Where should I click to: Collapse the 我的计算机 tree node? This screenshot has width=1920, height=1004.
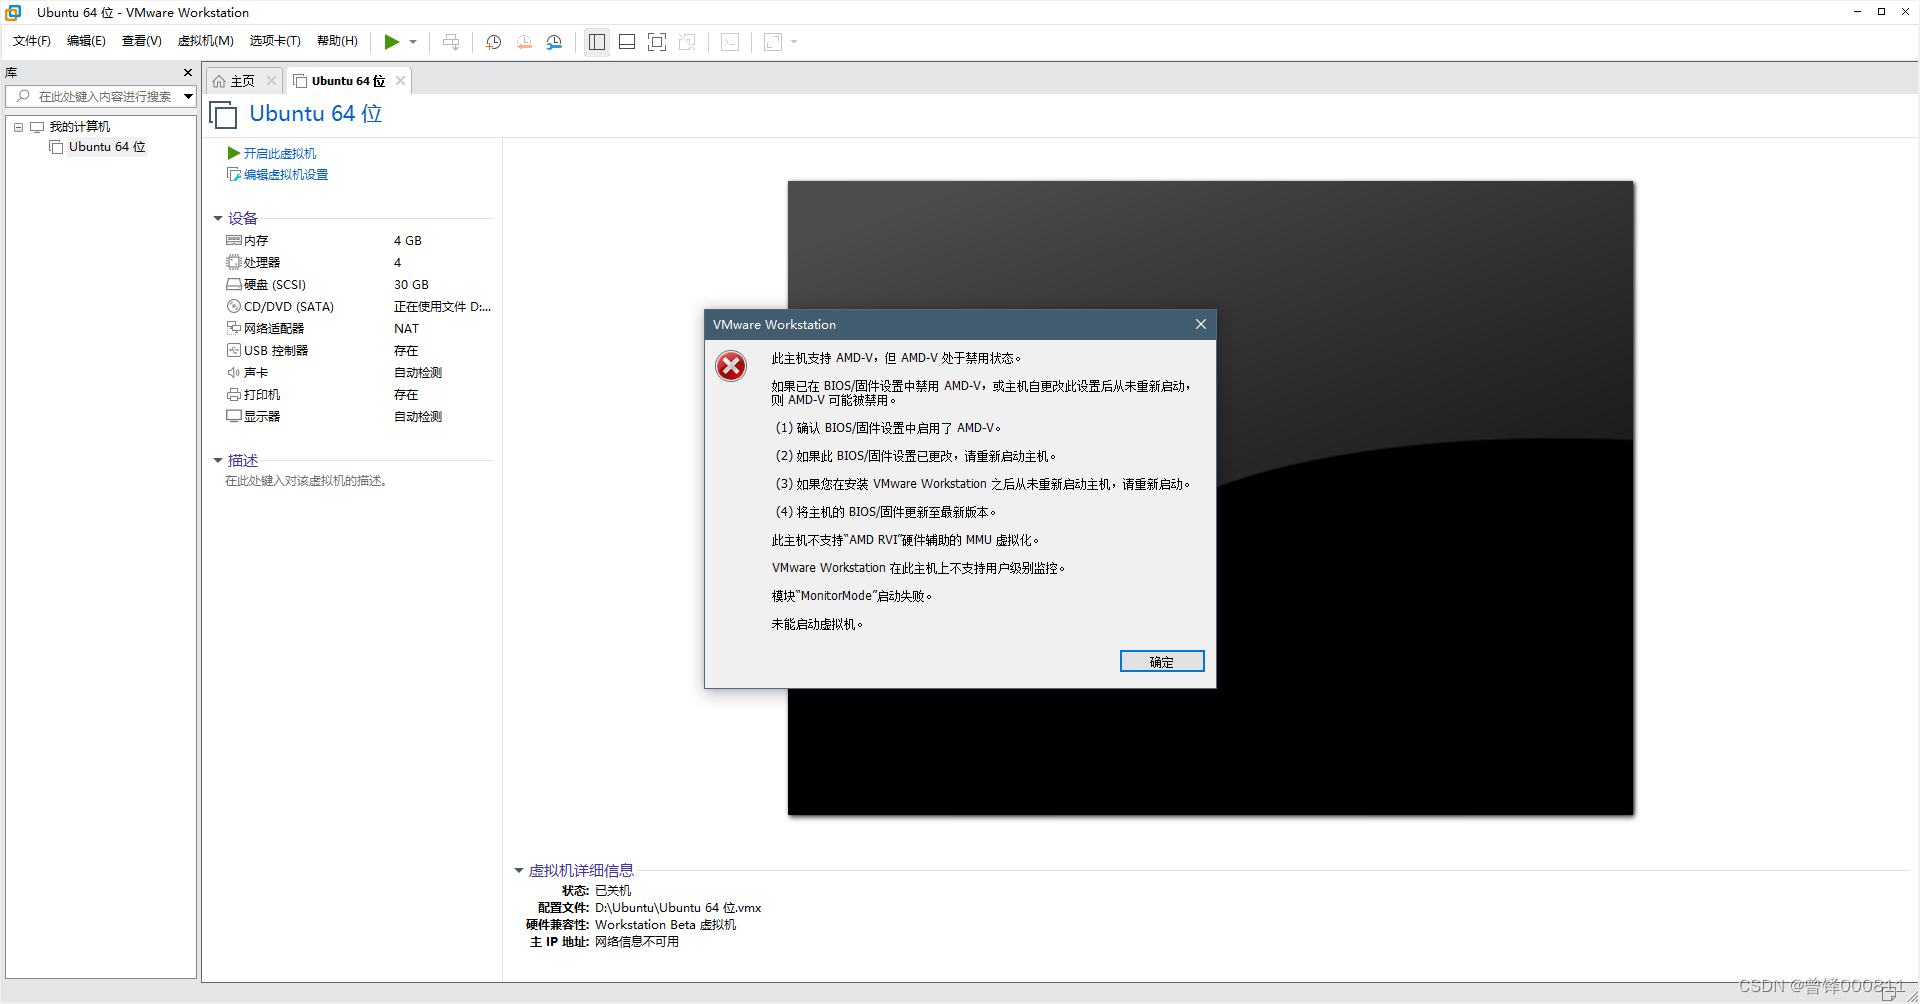tap(18, 127)
